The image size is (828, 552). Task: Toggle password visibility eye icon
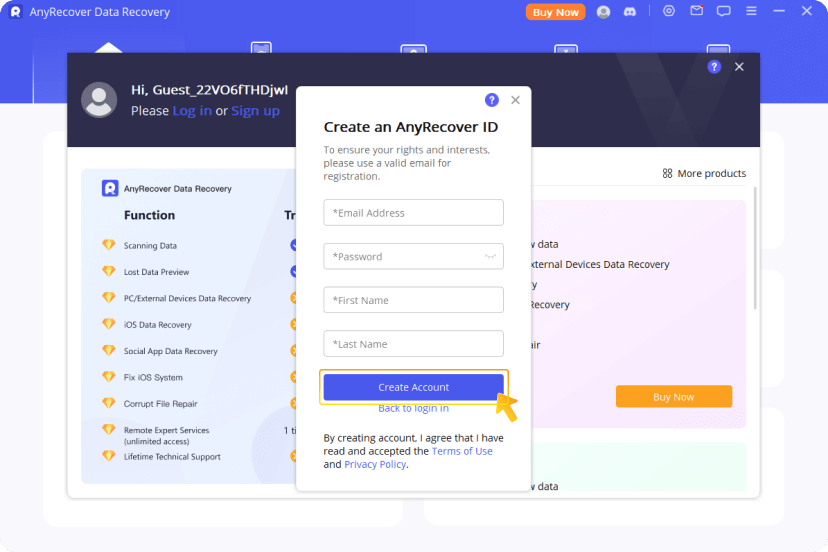[490, 257]
